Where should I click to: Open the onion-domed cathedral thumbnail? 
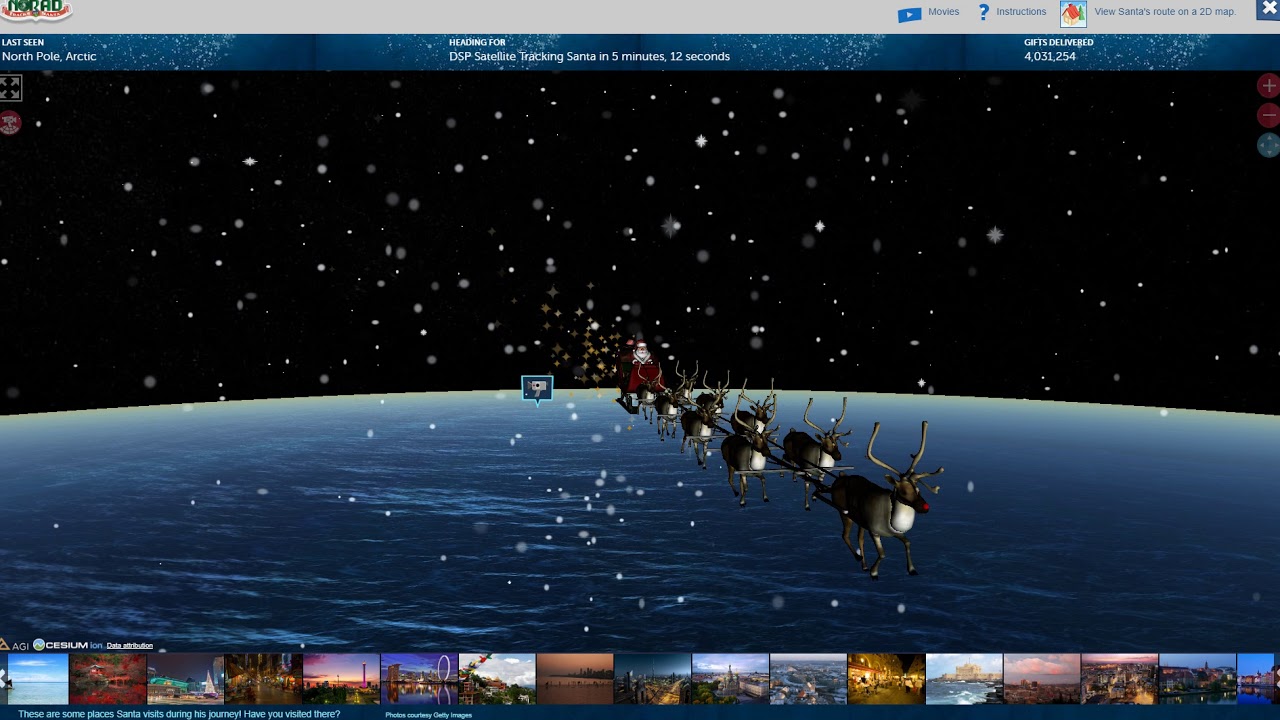[731, 679]
